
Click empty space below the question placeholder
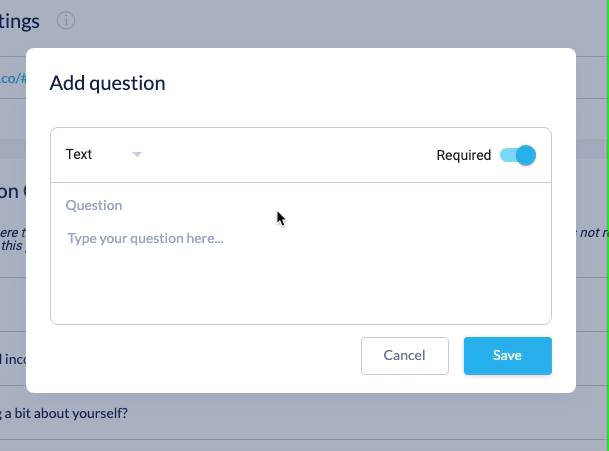click(x=300, y=290)
